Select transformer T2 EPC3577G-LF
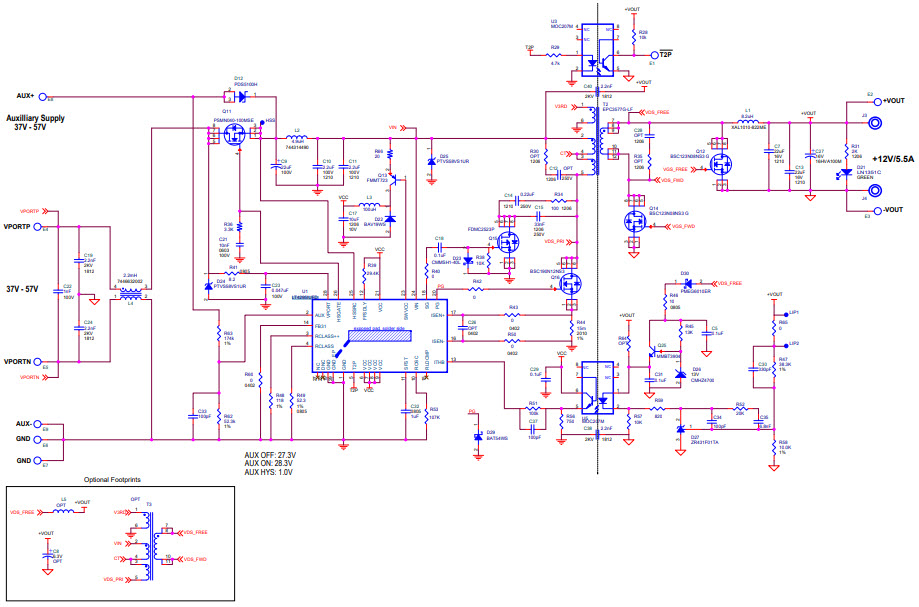This screenshot has width=919, height=607. pyautogui.click(x=596, y=139)
